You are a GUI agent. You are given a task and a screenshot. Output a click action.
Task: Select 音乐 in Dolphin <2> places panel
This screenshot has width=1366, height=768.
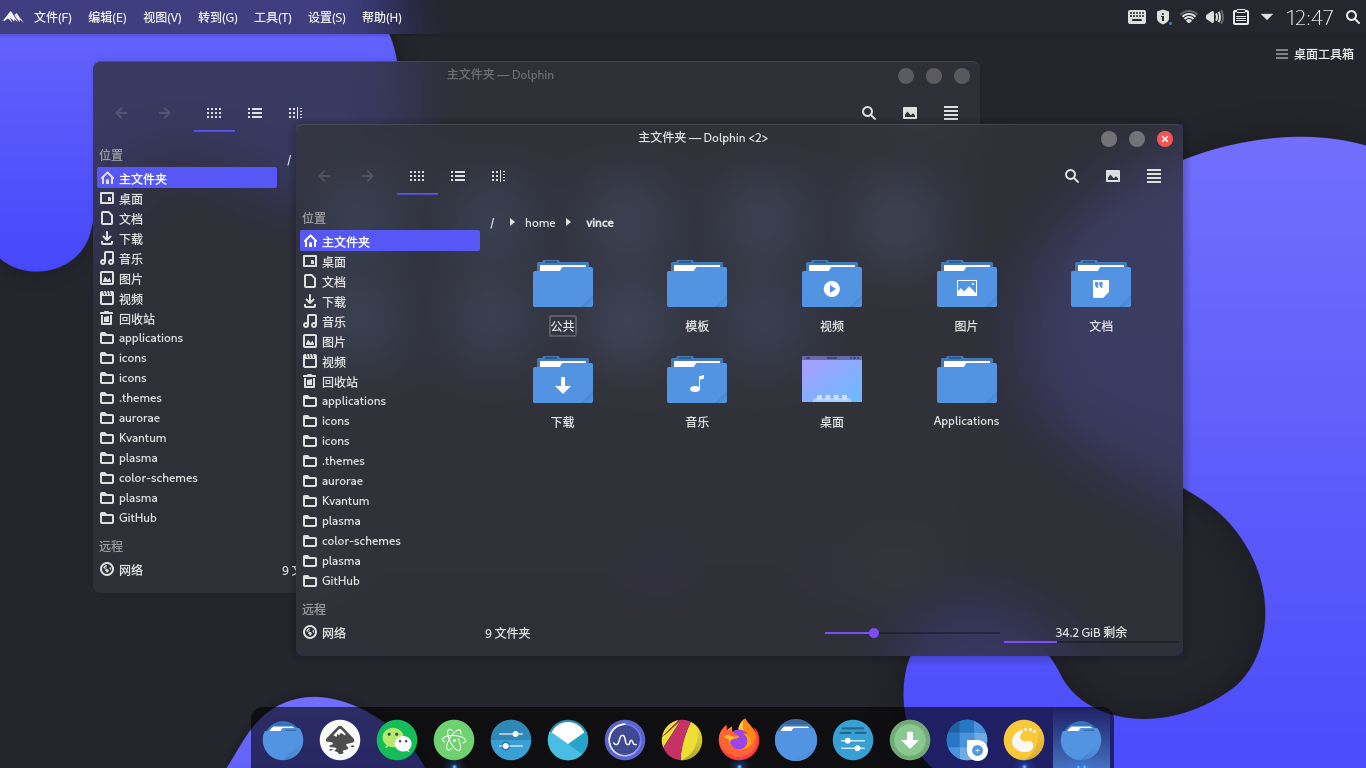[x=390, y=321]
